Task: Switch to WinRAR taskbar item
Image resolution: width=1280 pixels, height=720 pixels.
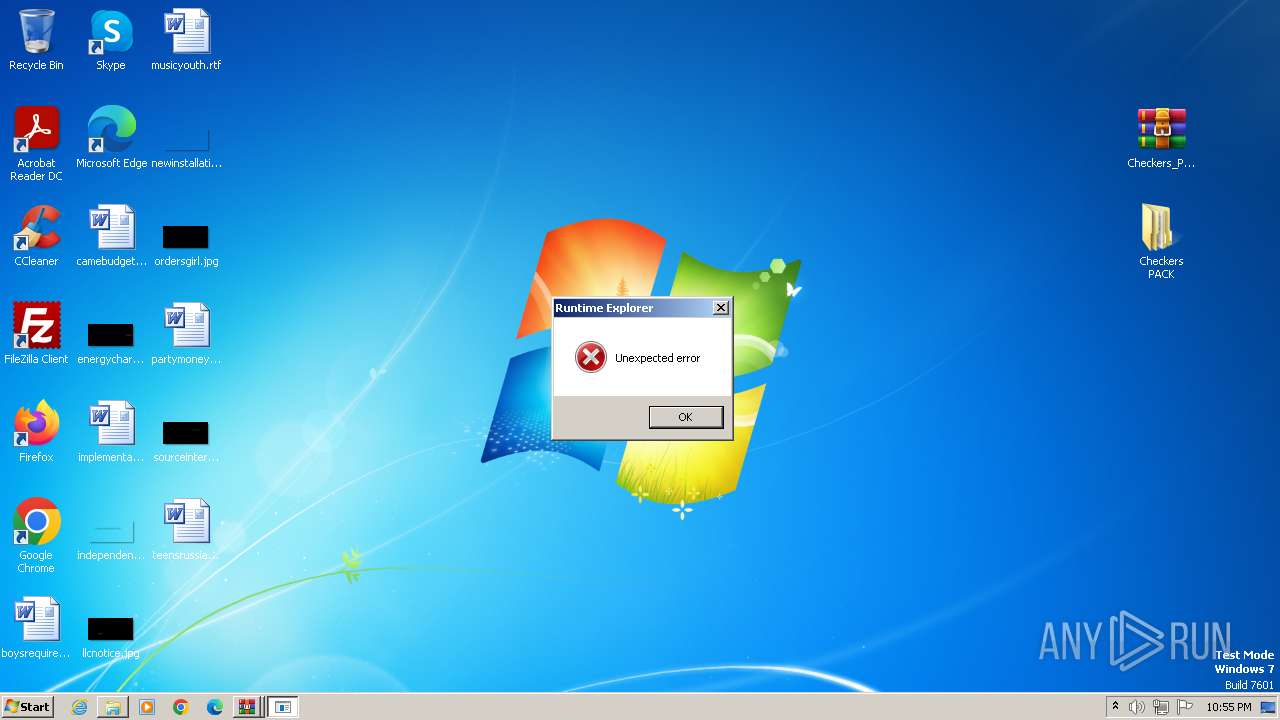Action: (x=246, y=707)
